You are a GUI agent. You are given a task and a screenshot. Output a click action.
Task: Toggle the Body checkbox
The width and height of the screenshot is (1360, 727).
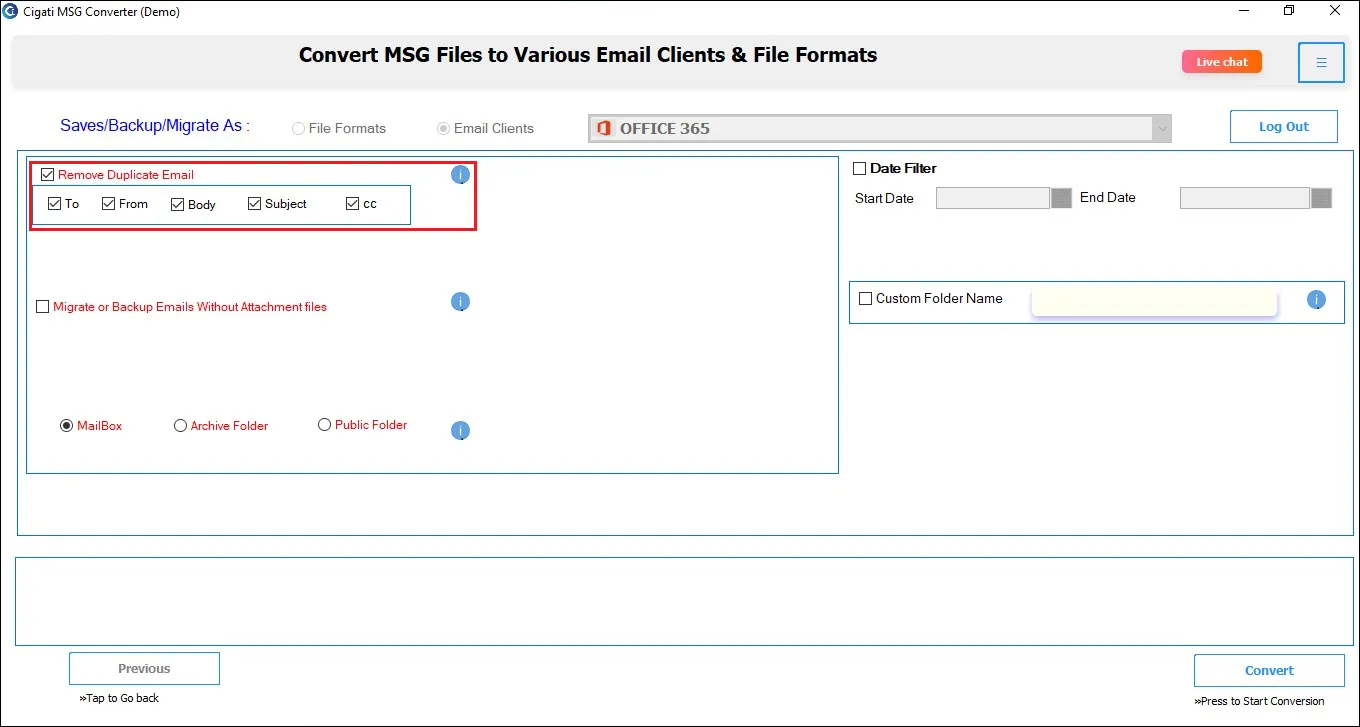pyautogui.click(x=177, y=204)
